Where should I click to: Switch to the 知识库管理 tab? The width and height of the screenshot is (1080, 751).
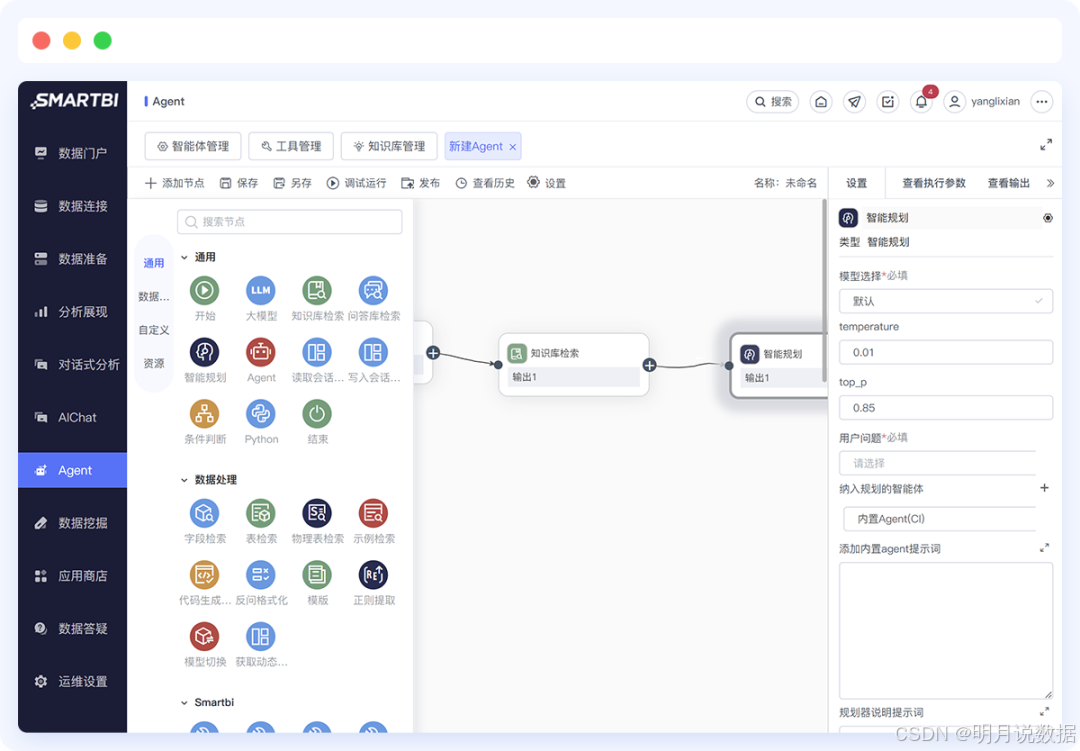click(389, 146)
